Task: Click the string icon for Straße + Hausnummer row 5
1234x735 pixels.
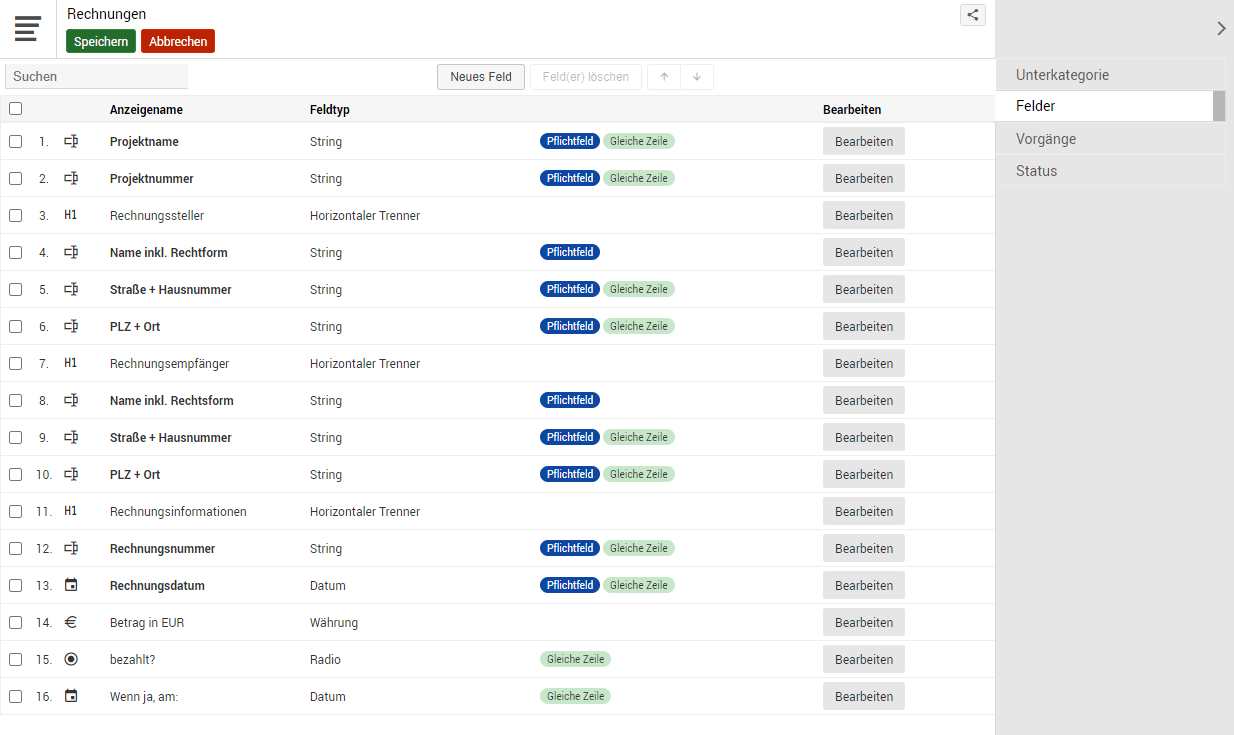Action: click(71, 289)
